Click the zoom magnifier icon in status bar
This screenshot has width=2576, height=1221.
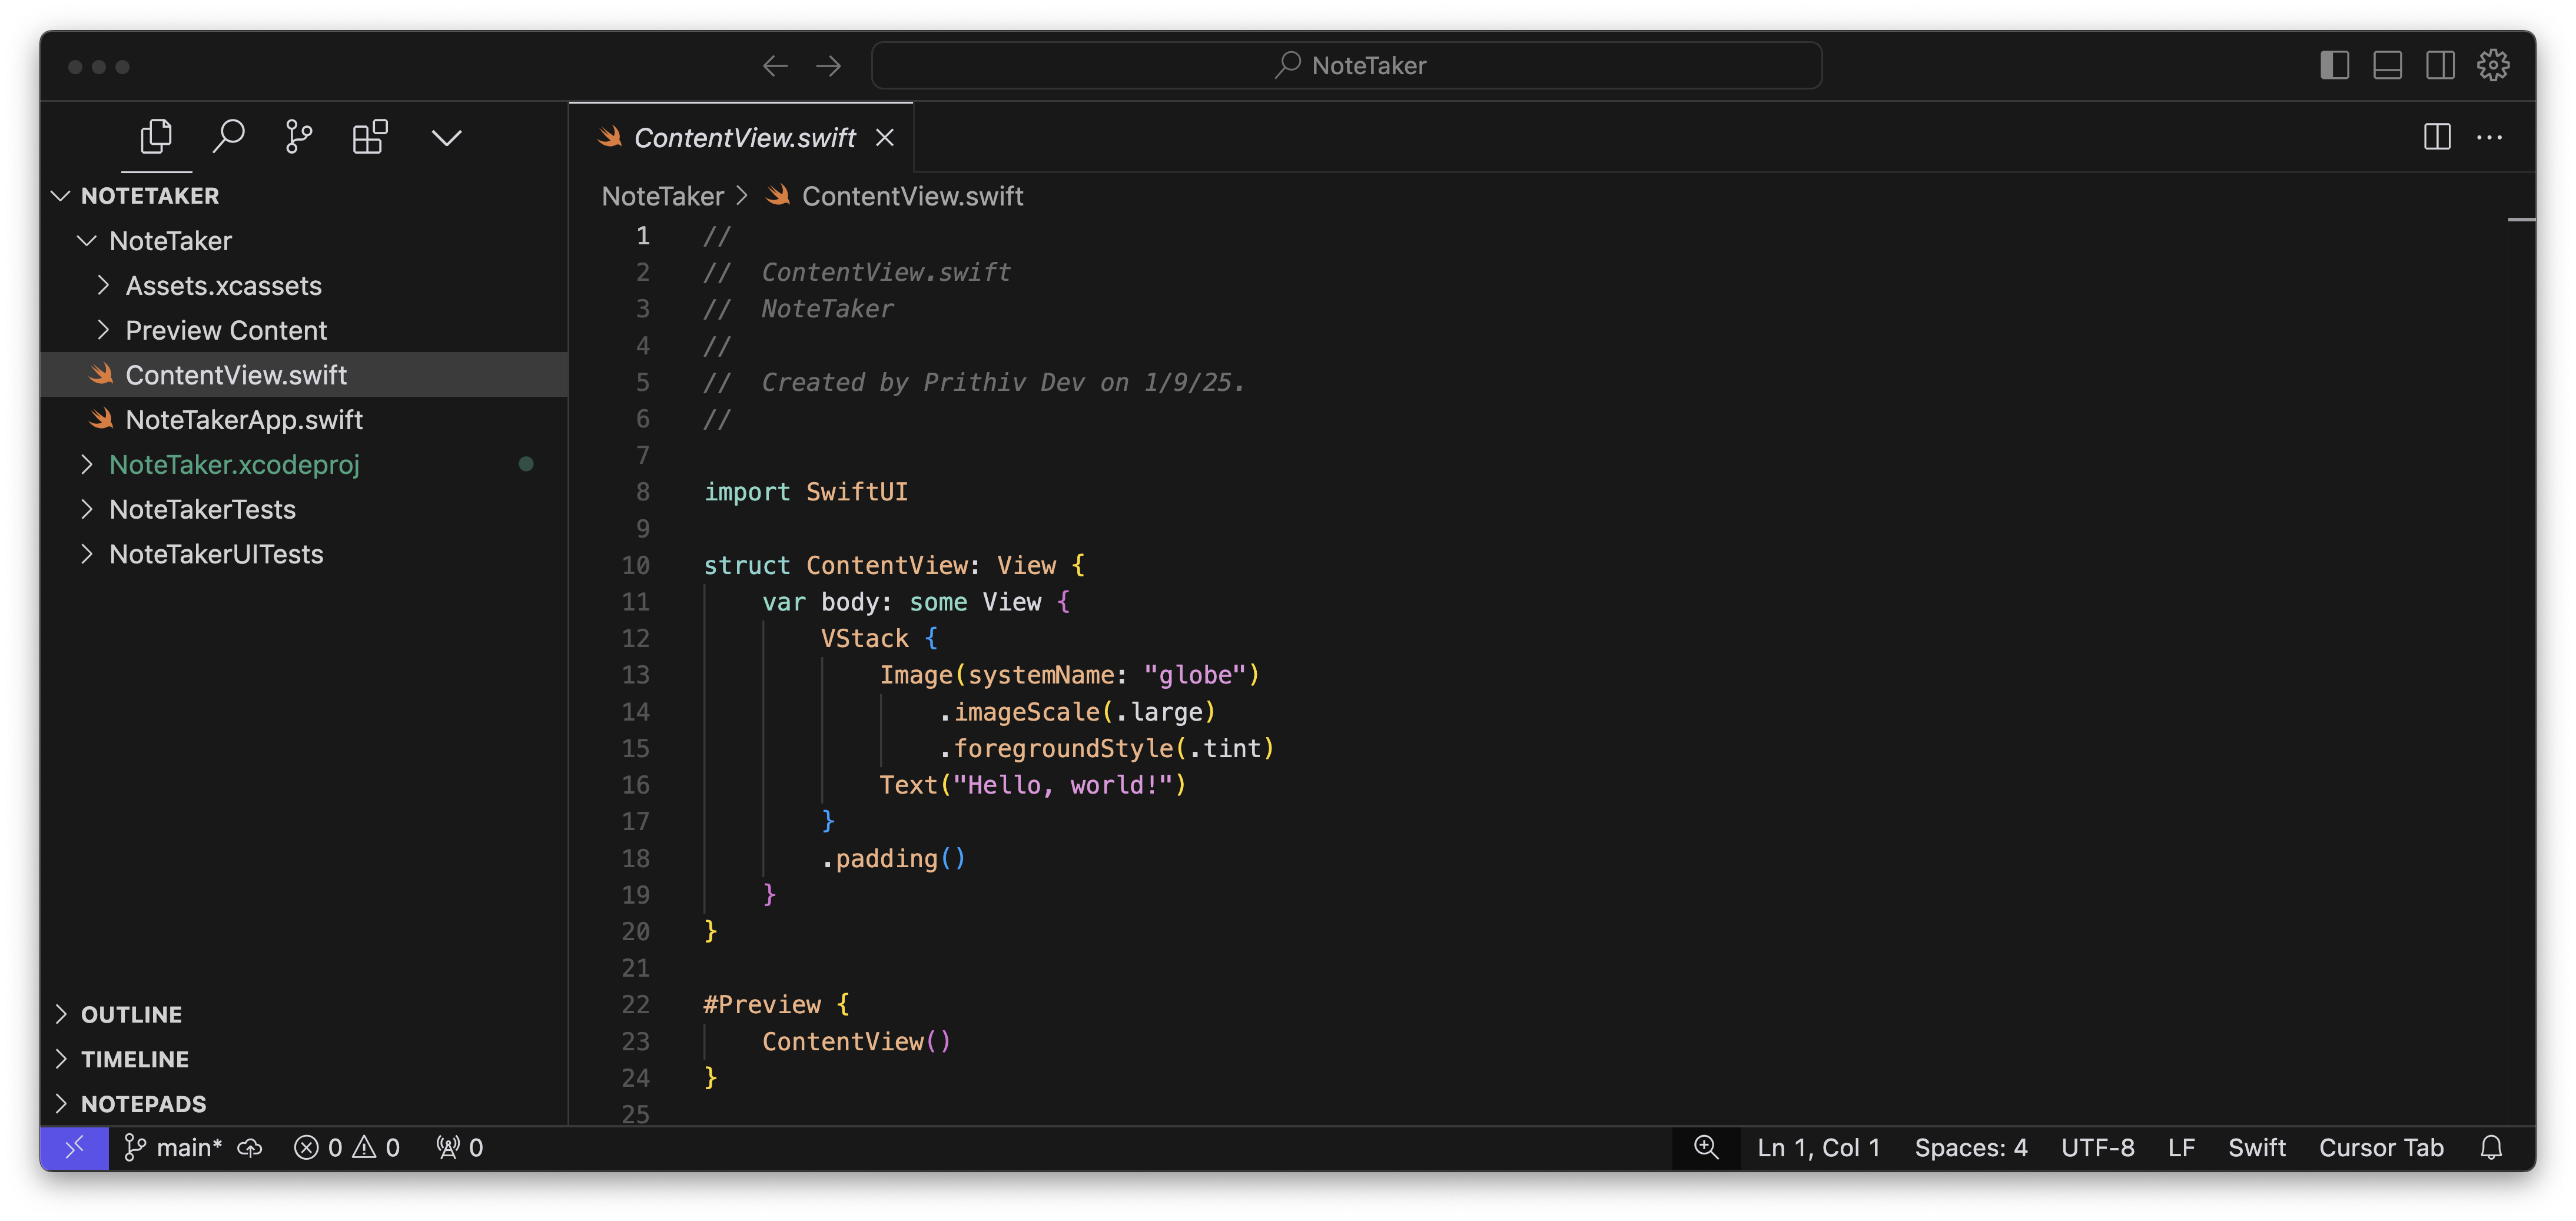click(1706, 1148)
